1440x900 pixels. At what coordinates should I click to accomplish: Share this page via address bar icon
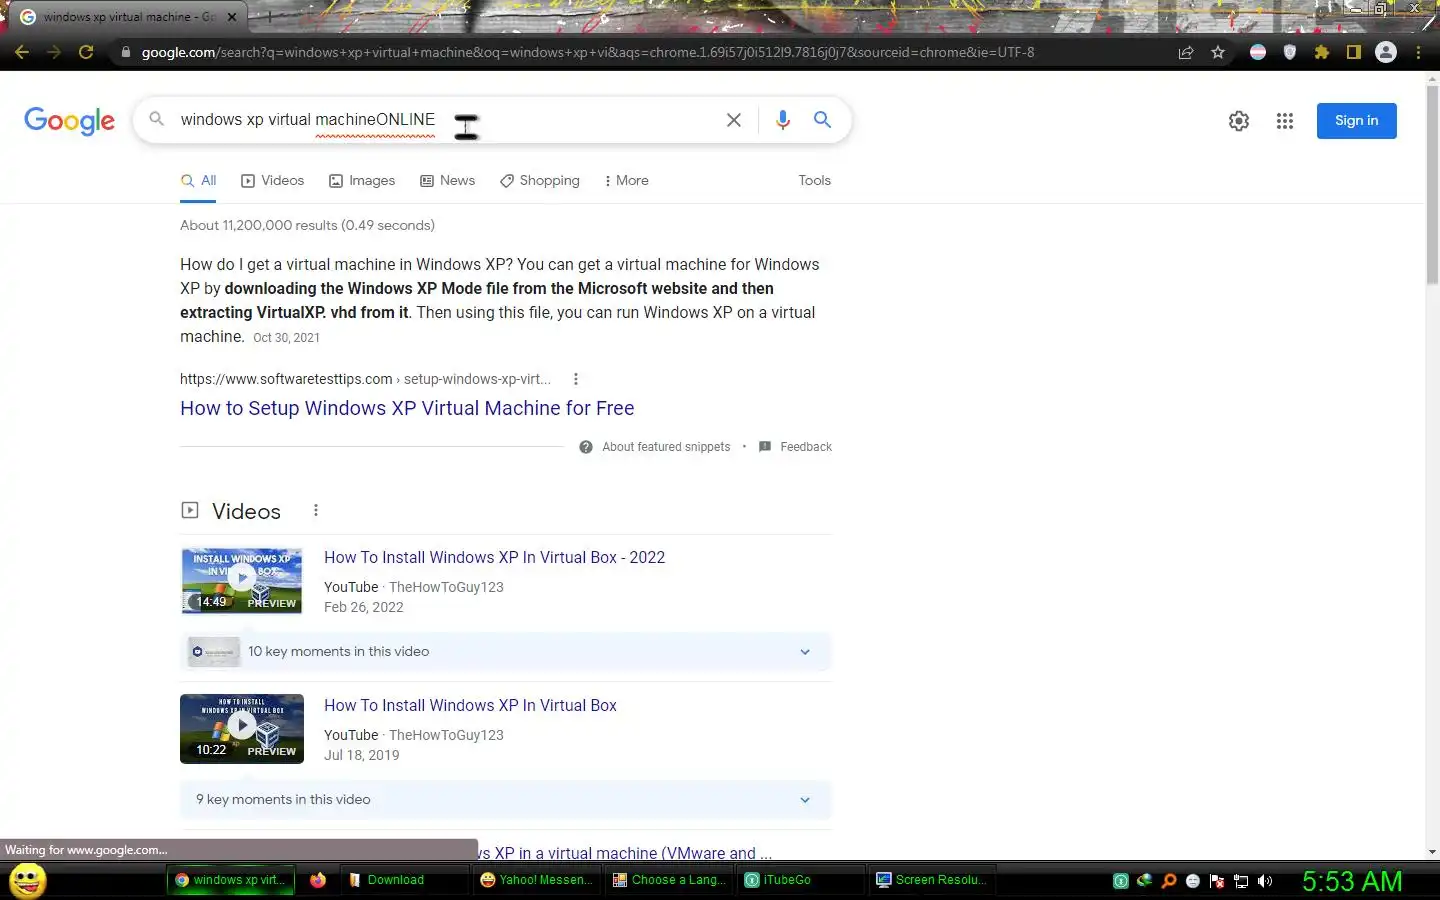tap(1186, 52)
